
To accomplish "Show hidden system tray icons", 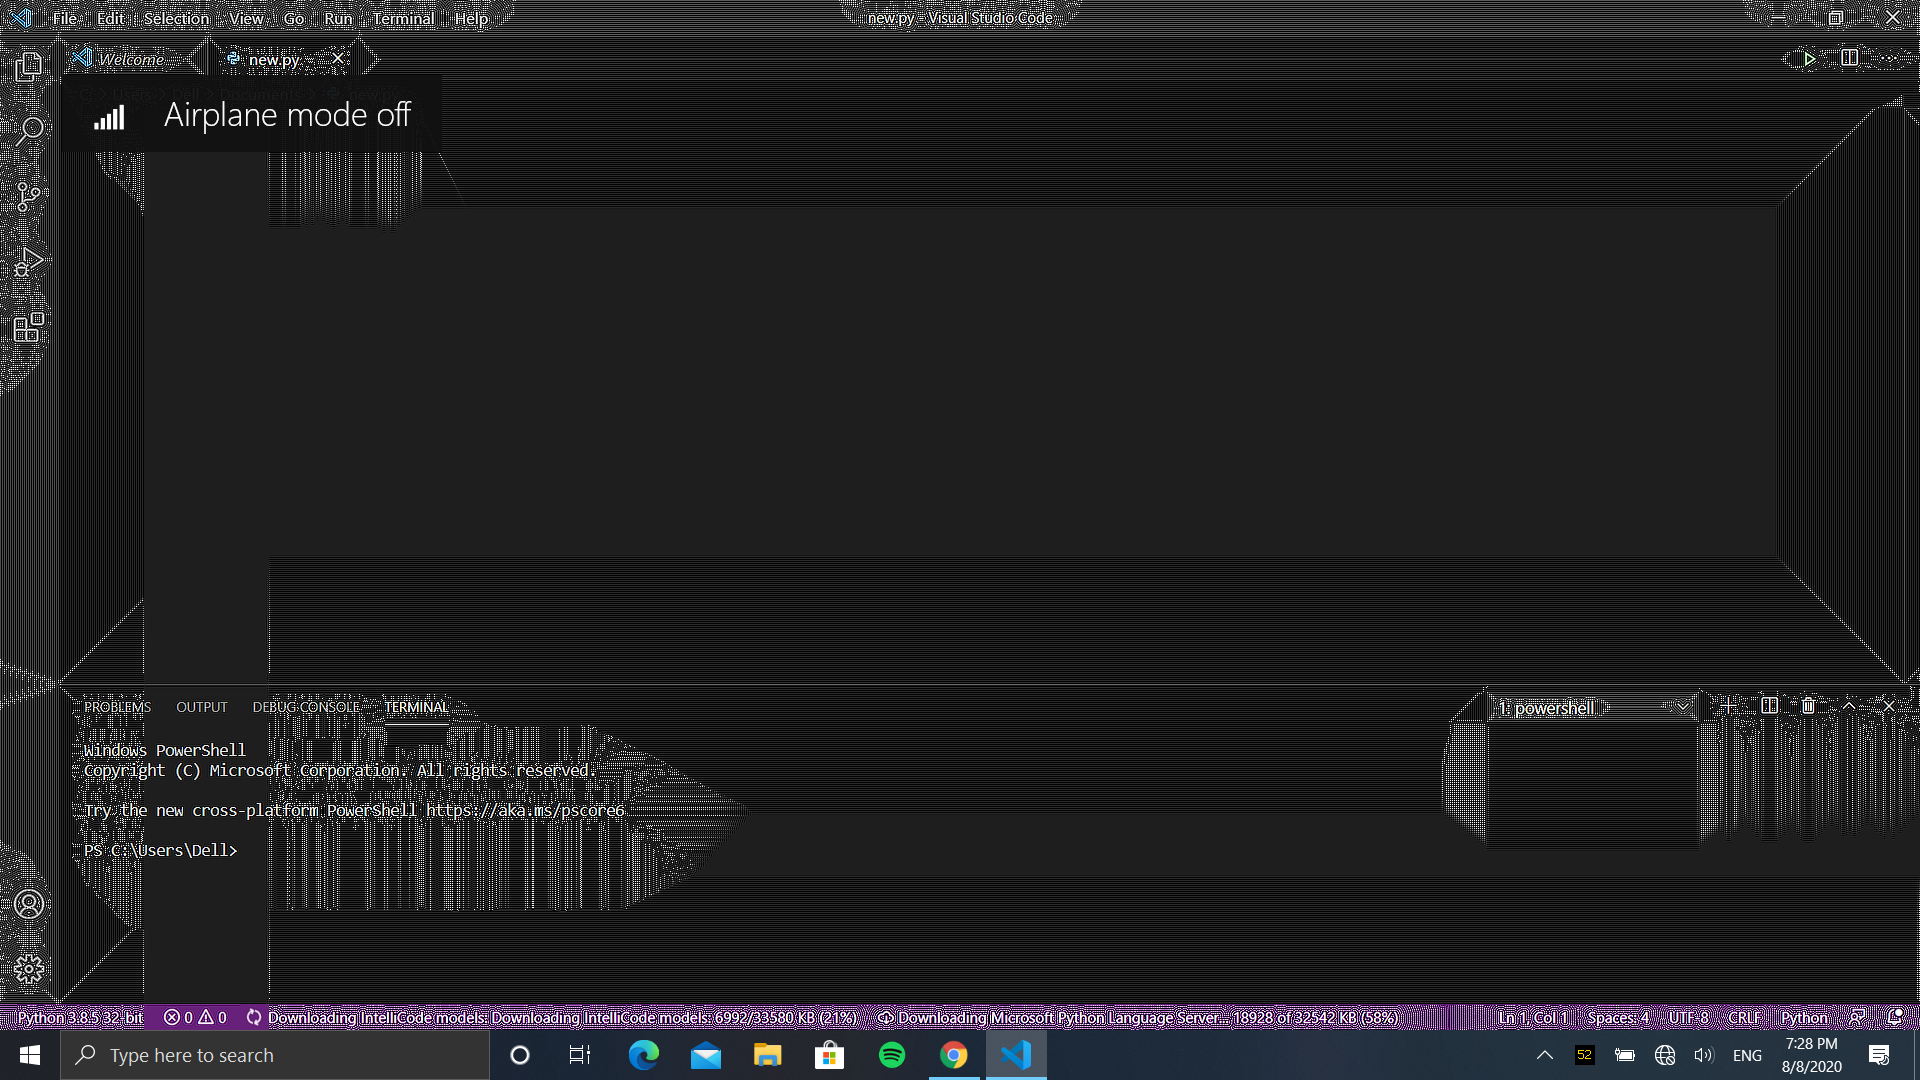I will pos(1544,1055).
